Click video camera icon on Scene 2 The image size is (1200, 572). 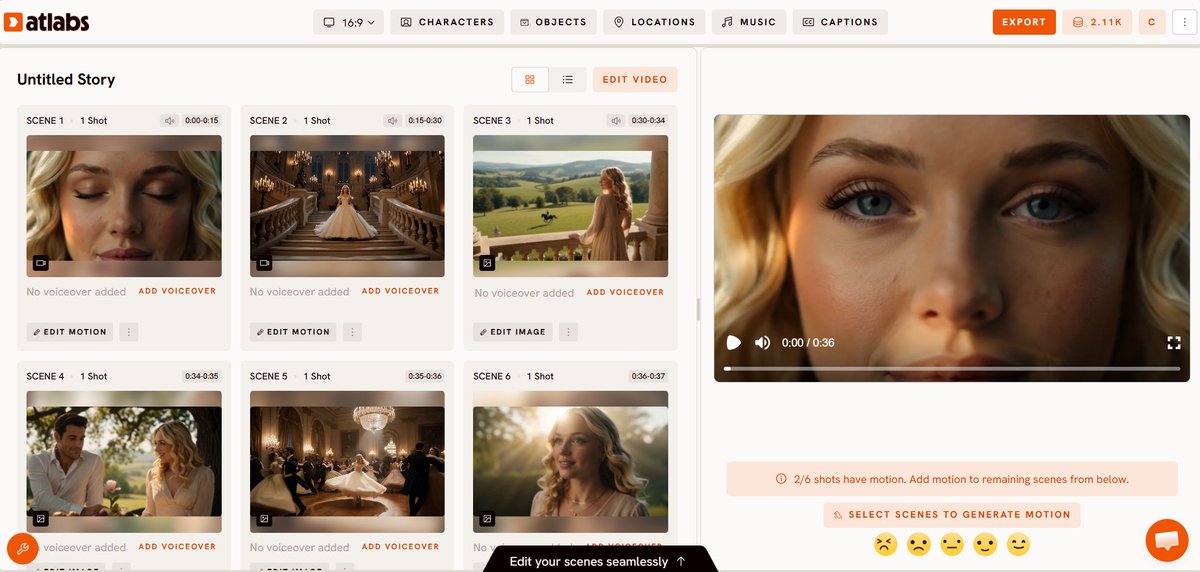[x=264, y=264]
